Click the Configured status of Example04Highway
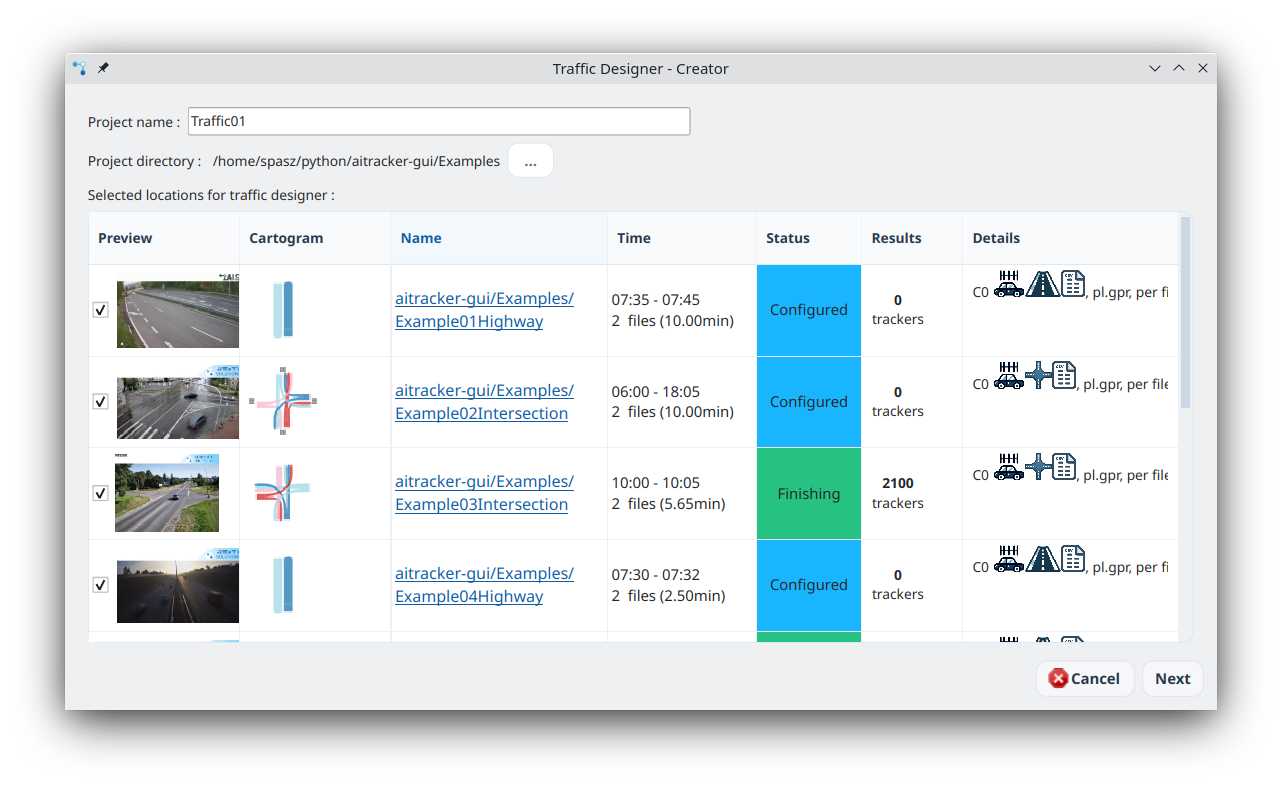 (809, 585)
